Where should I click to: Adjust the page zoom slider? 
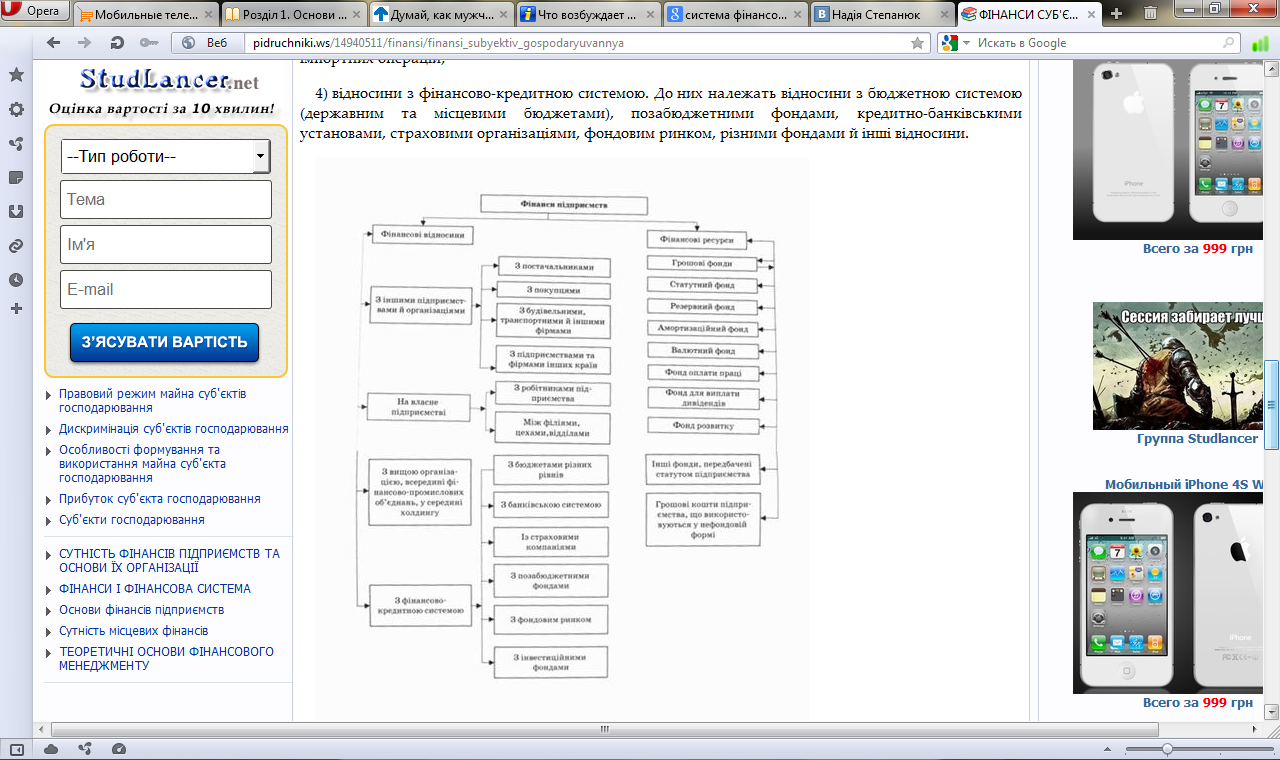[1167, 749]
